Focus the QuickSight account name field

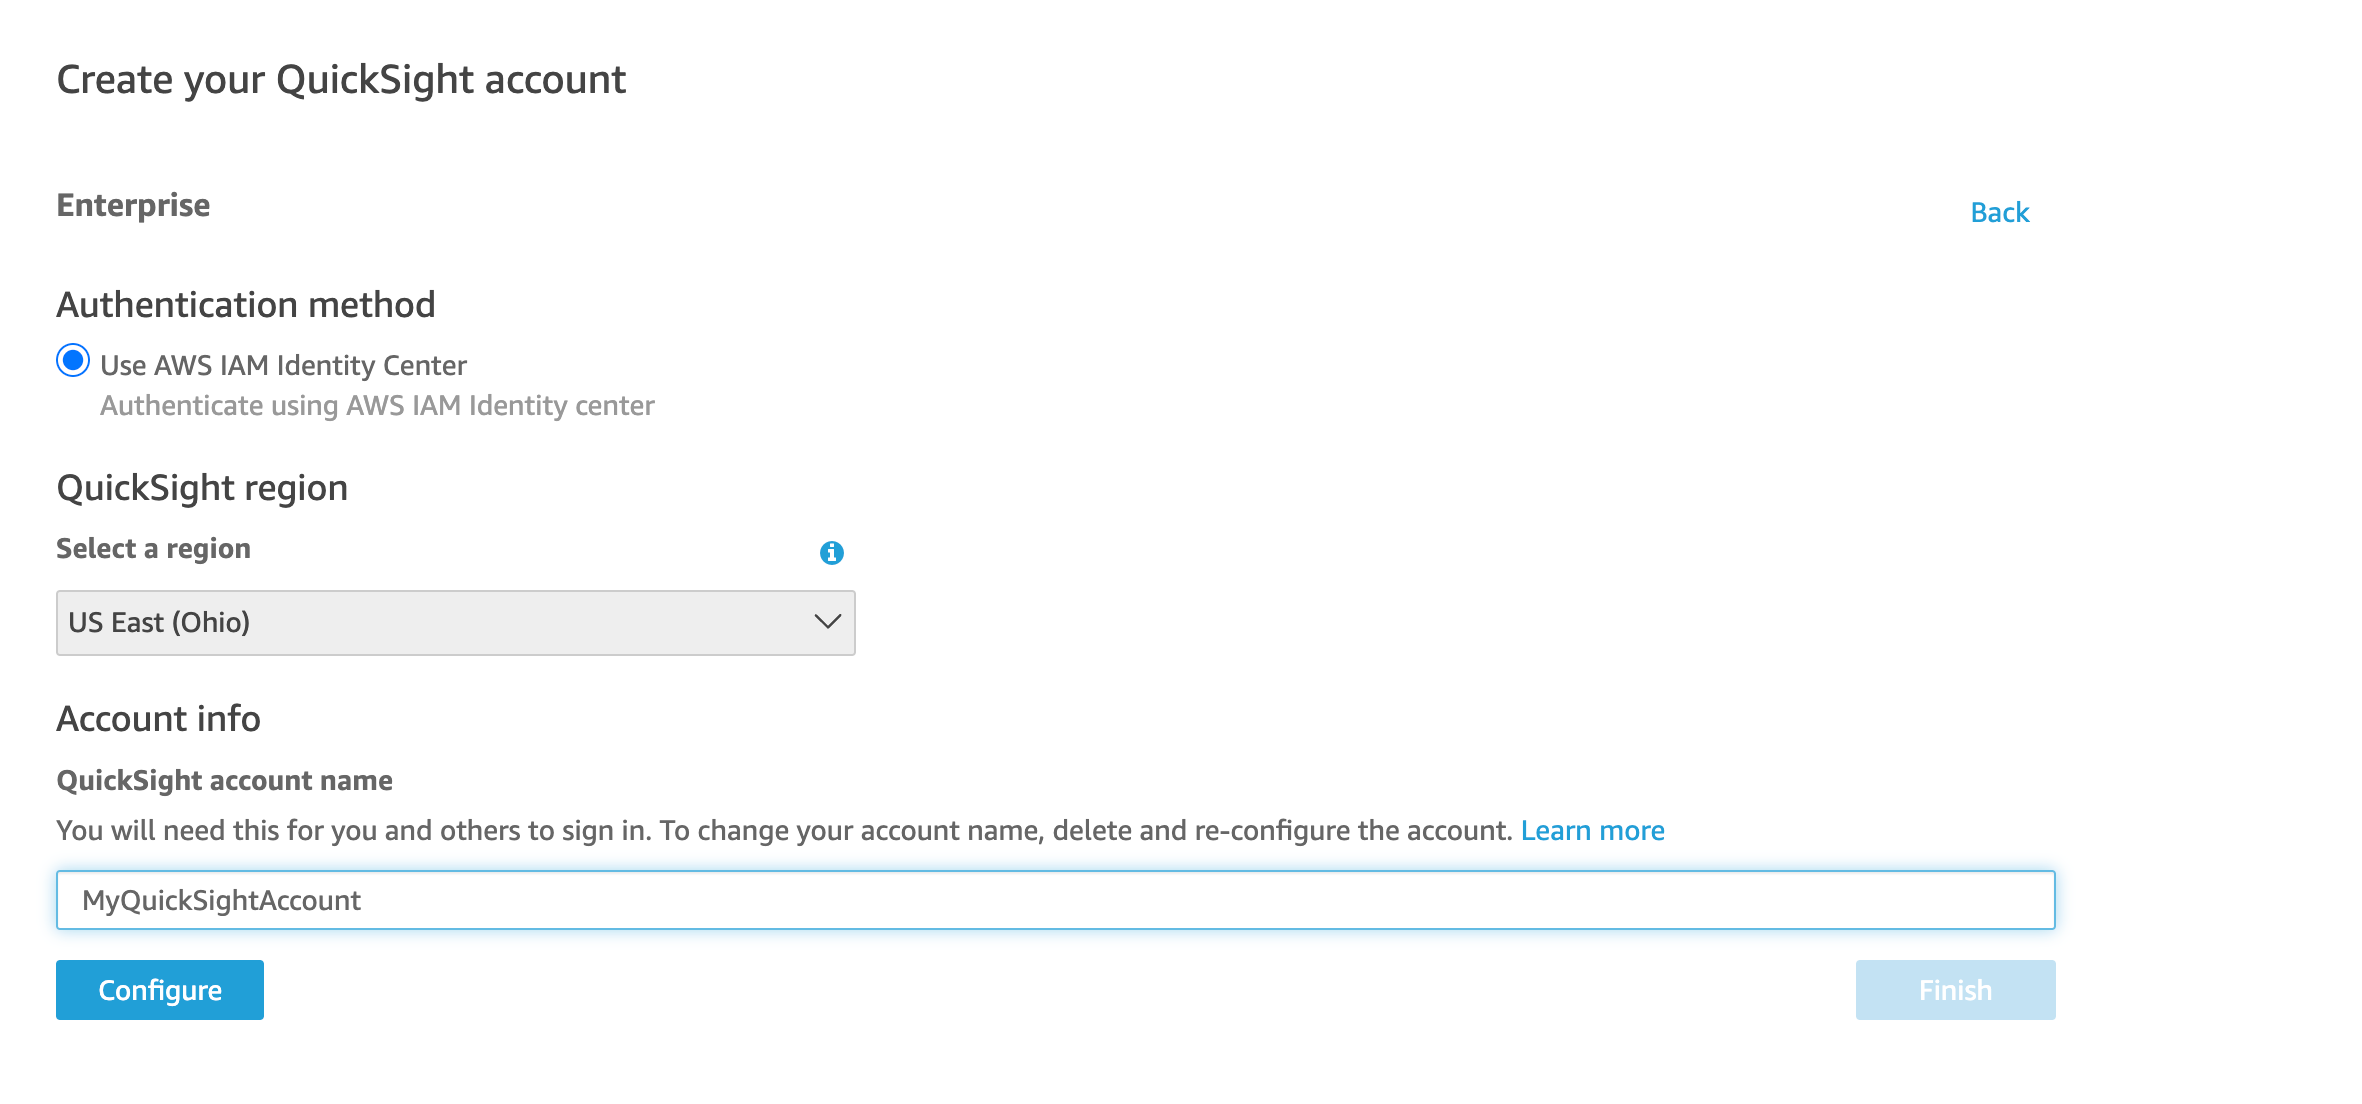(1056, 900)
